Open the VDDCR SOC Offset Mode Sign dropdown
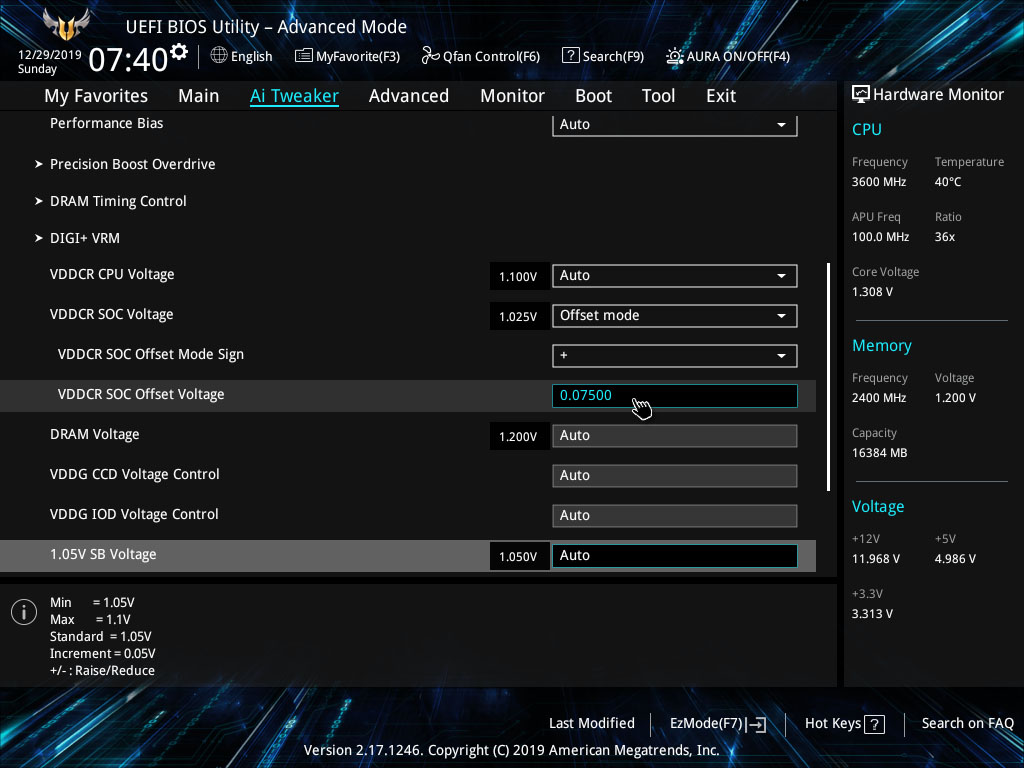Image resolution: width=1024 pixels, height=768 pixels. (675, 355)
